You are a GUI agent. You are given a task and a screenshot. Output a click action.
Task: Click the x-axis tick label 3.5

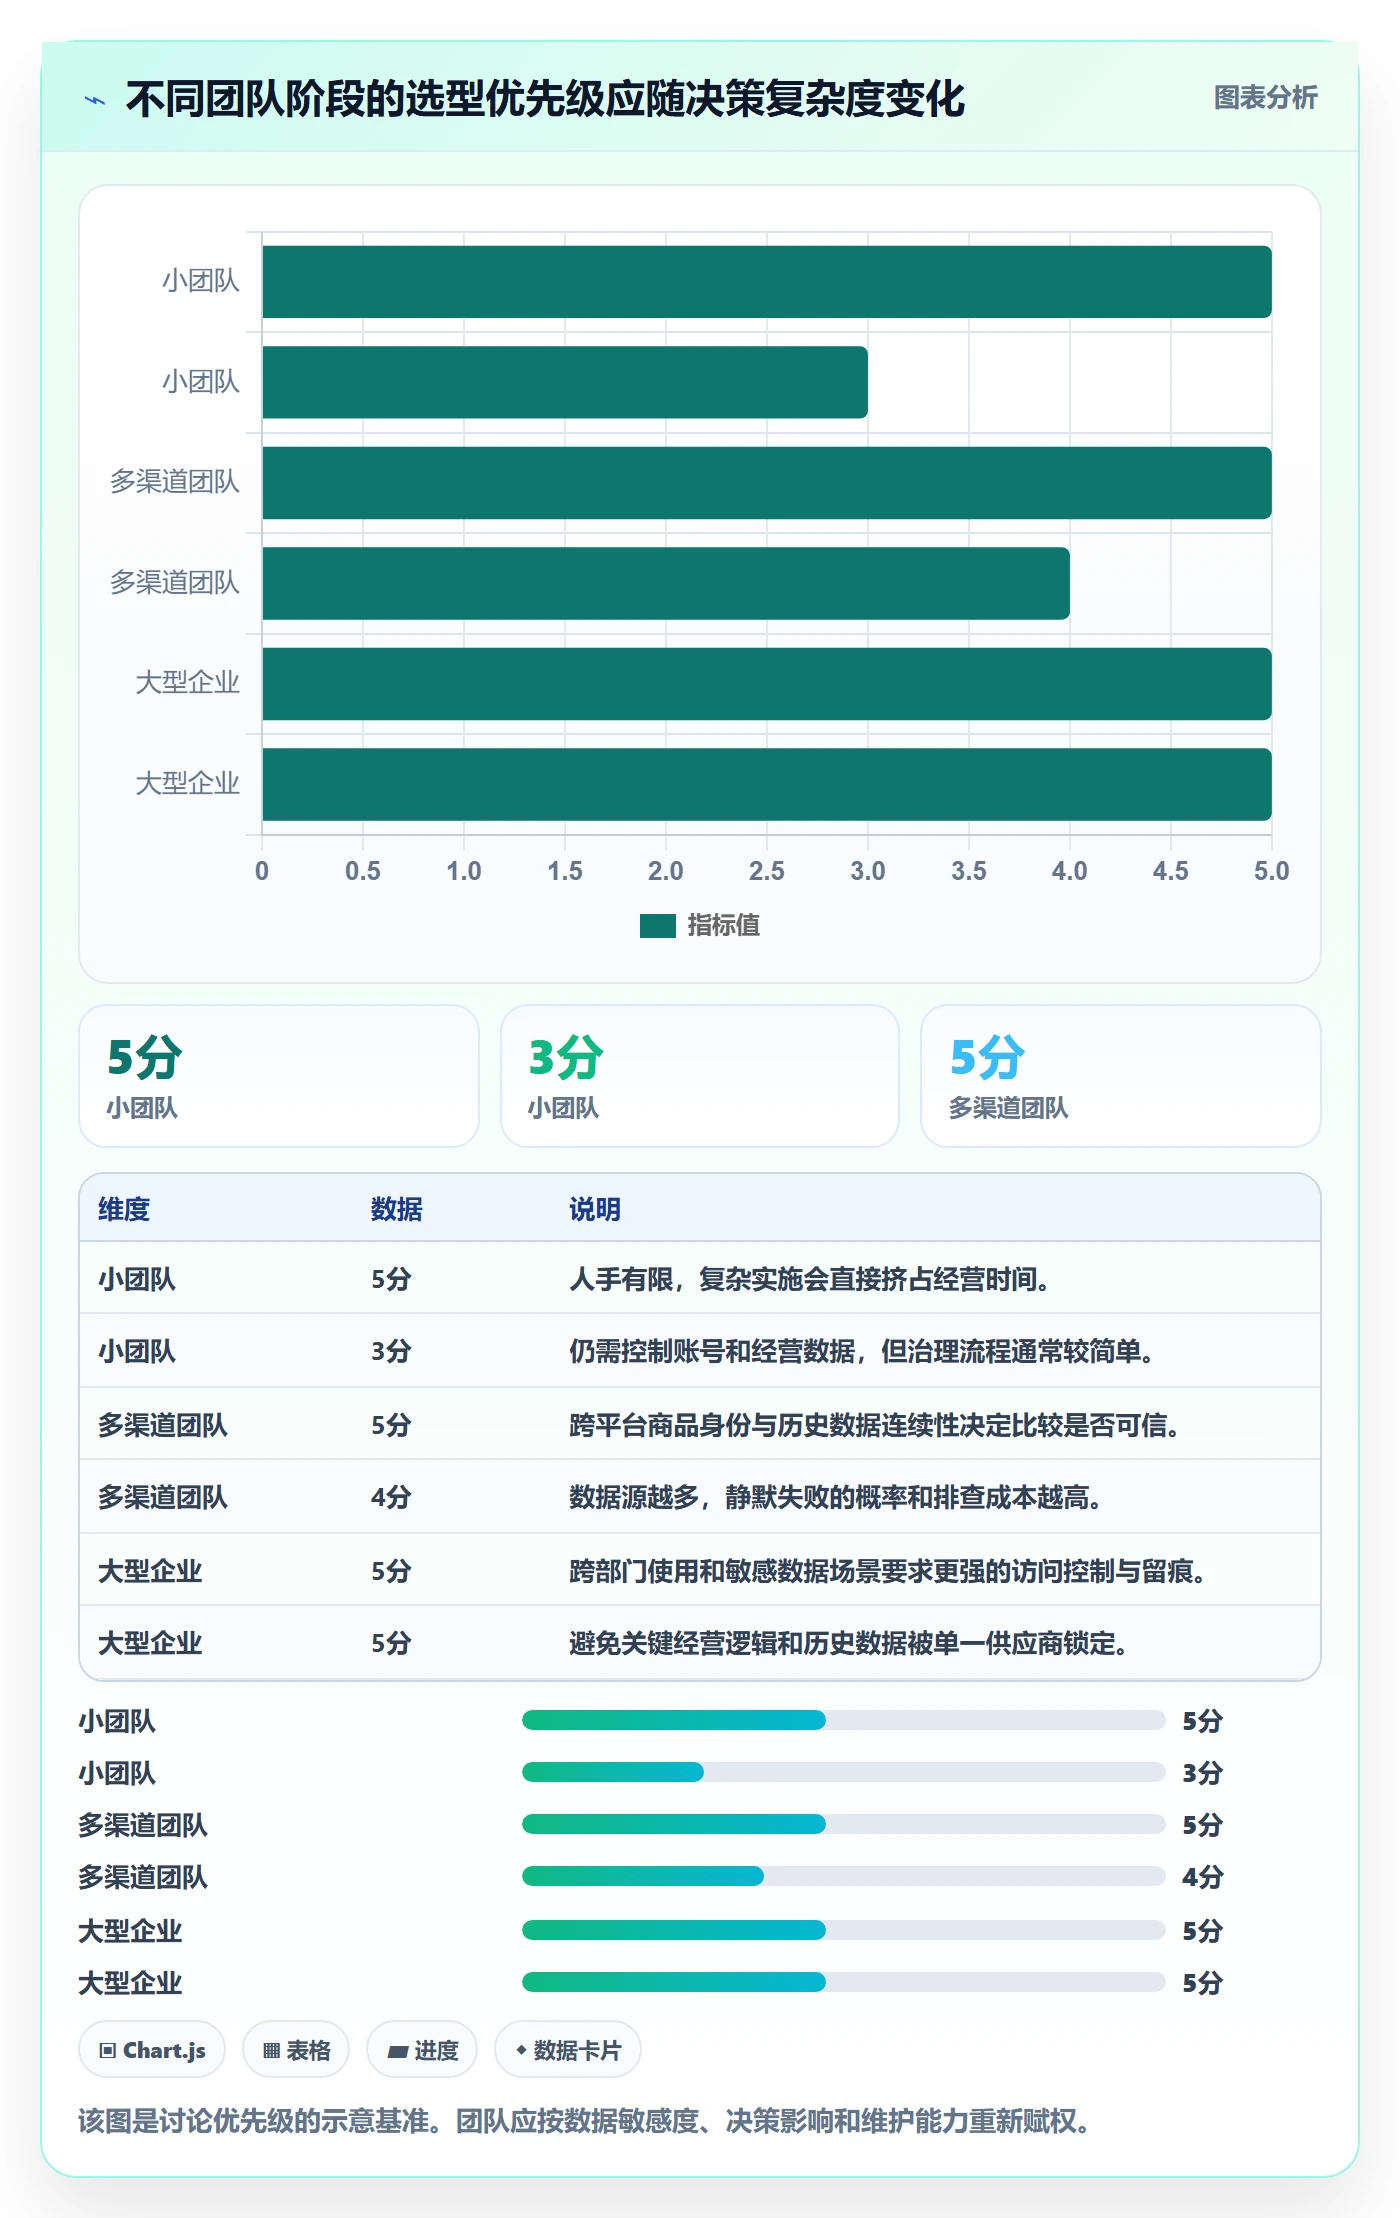click(969, 871)
